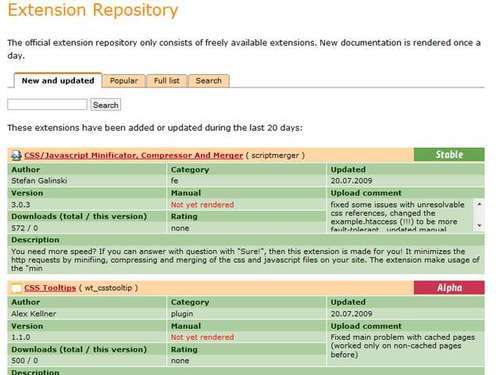
Task: Select author name Stefan Galinski
Action: [x=39, y=181]
